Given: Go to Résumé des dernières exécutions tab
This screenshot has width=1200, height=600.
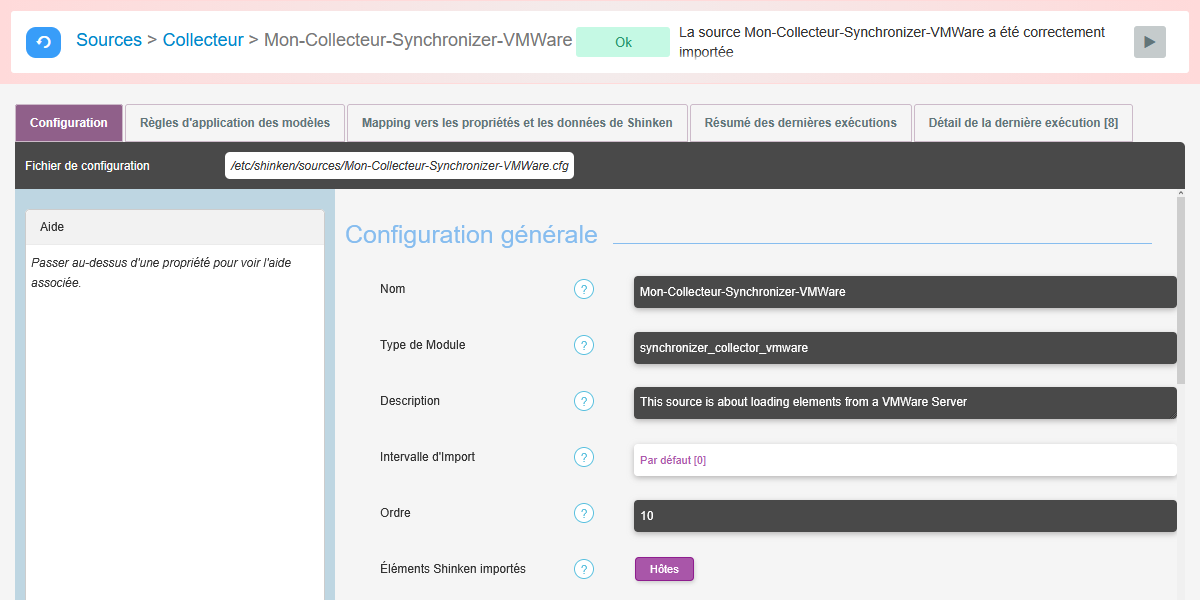Looking at the screenshot, I should tap(801, 123).
